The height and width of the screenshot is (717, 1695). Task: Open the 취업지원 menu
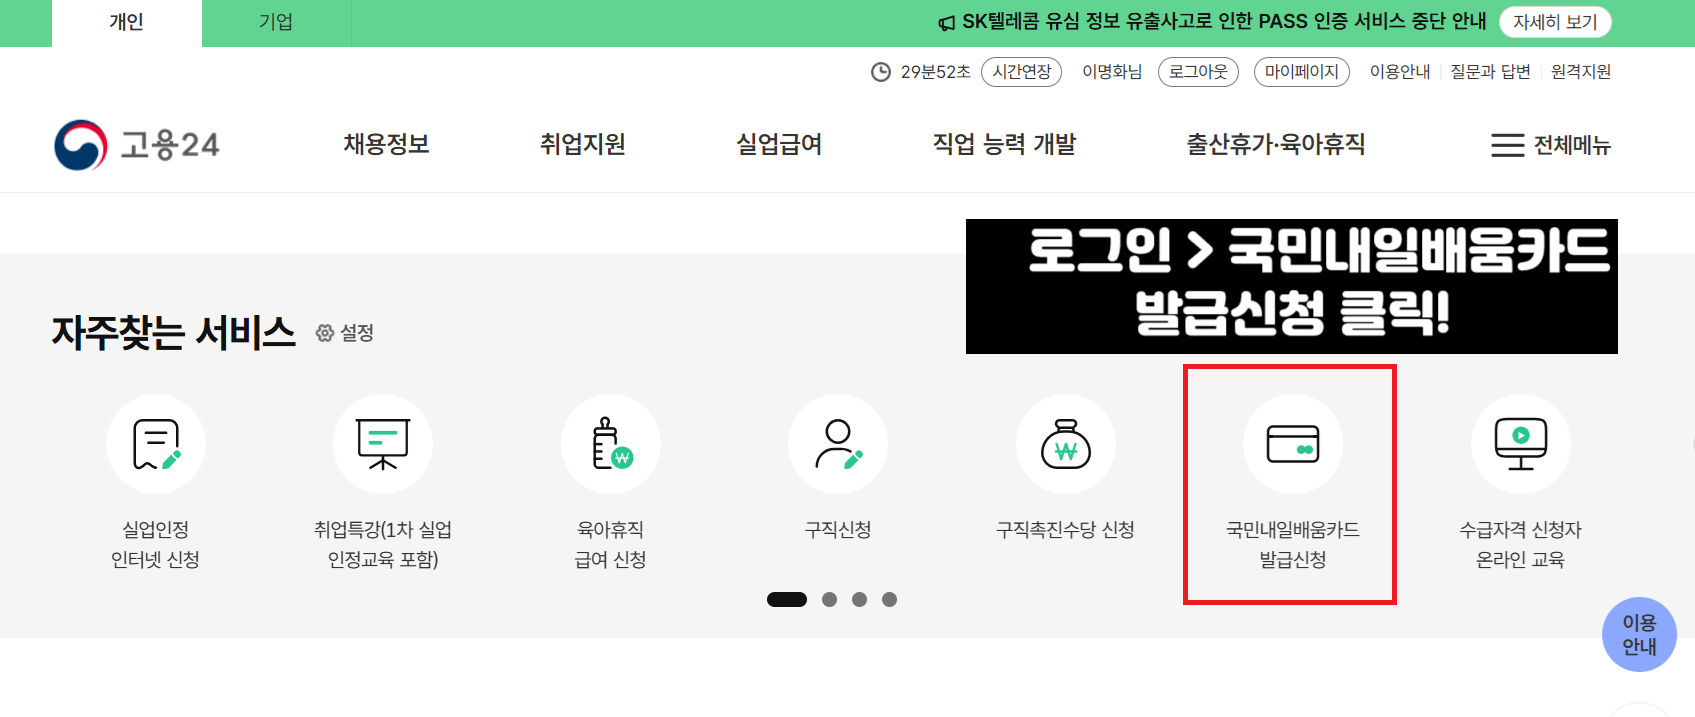click(x=583, y=144)
